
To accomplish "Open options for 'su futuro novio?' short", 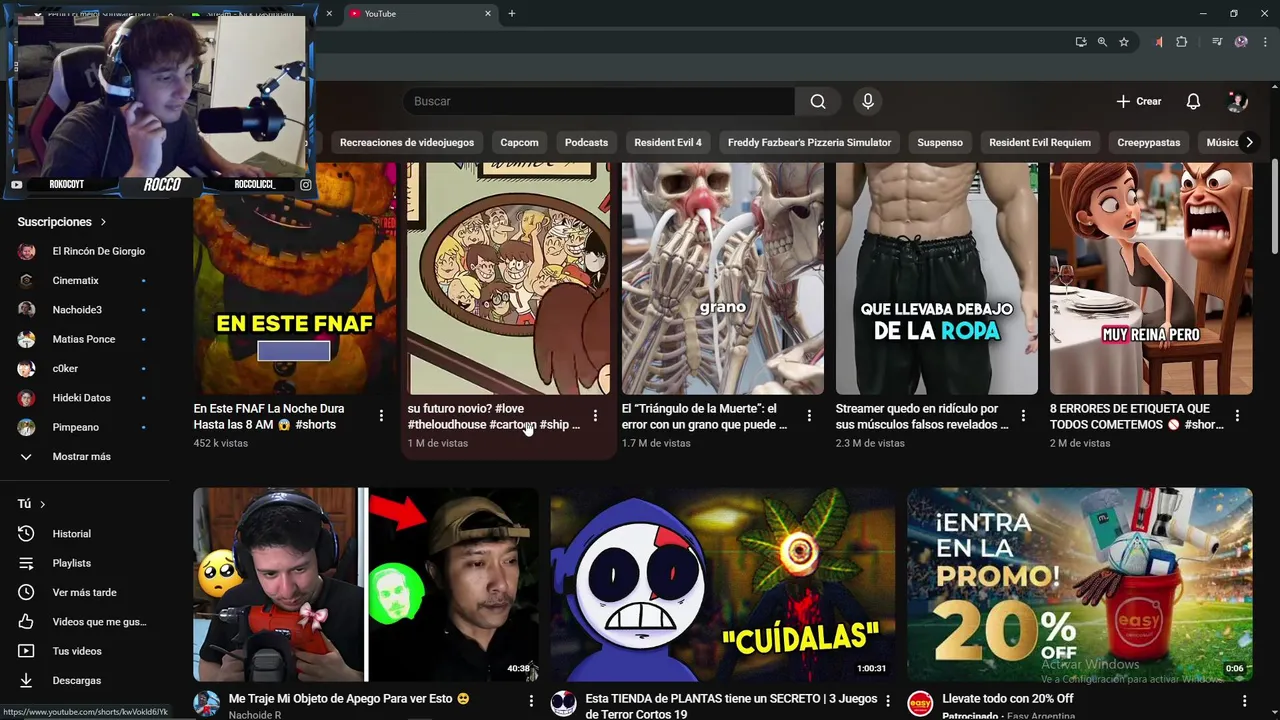I will click(x=595, y=415).
